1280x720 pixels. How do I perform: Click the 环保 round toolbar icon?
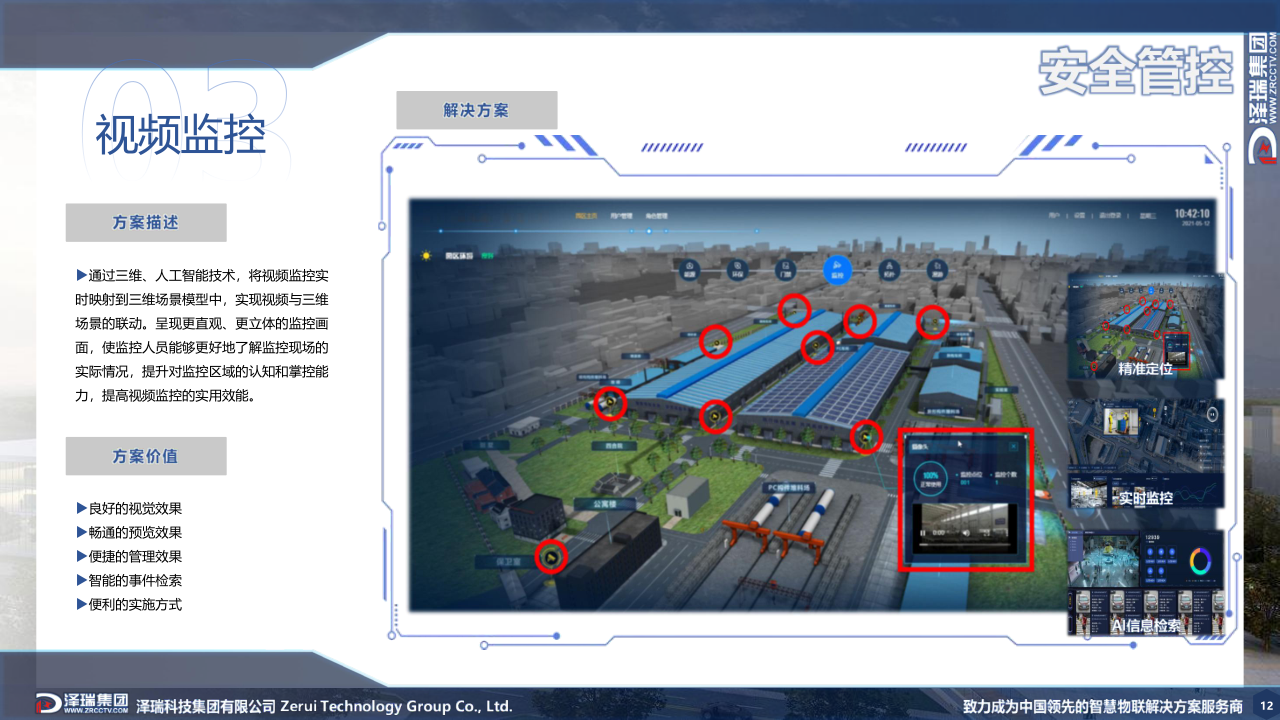pos(738,271)
